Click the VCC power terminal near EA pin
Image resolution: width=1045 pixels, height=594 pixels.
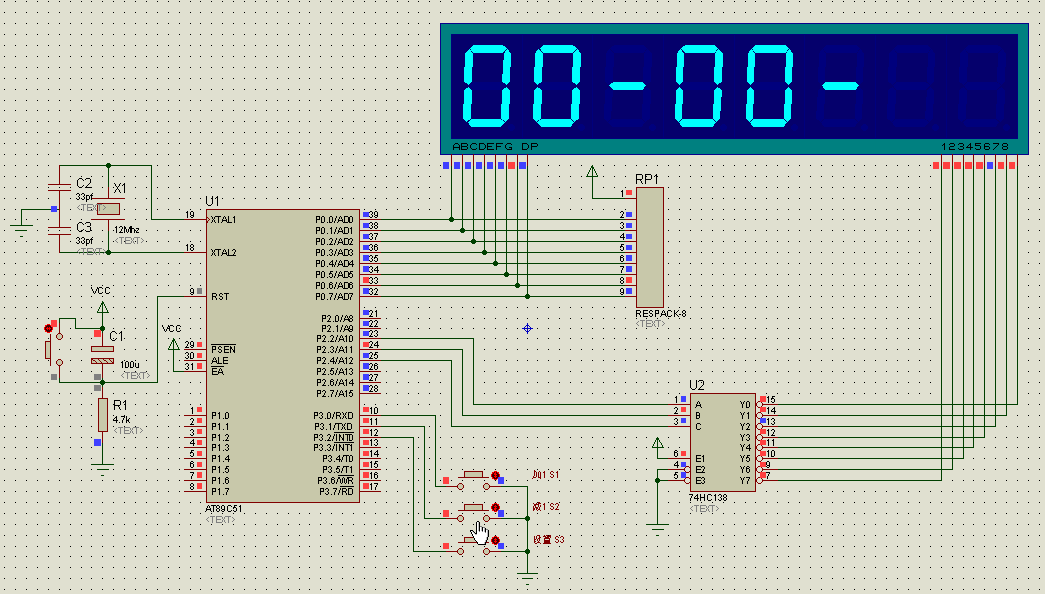tap(173, 344)
